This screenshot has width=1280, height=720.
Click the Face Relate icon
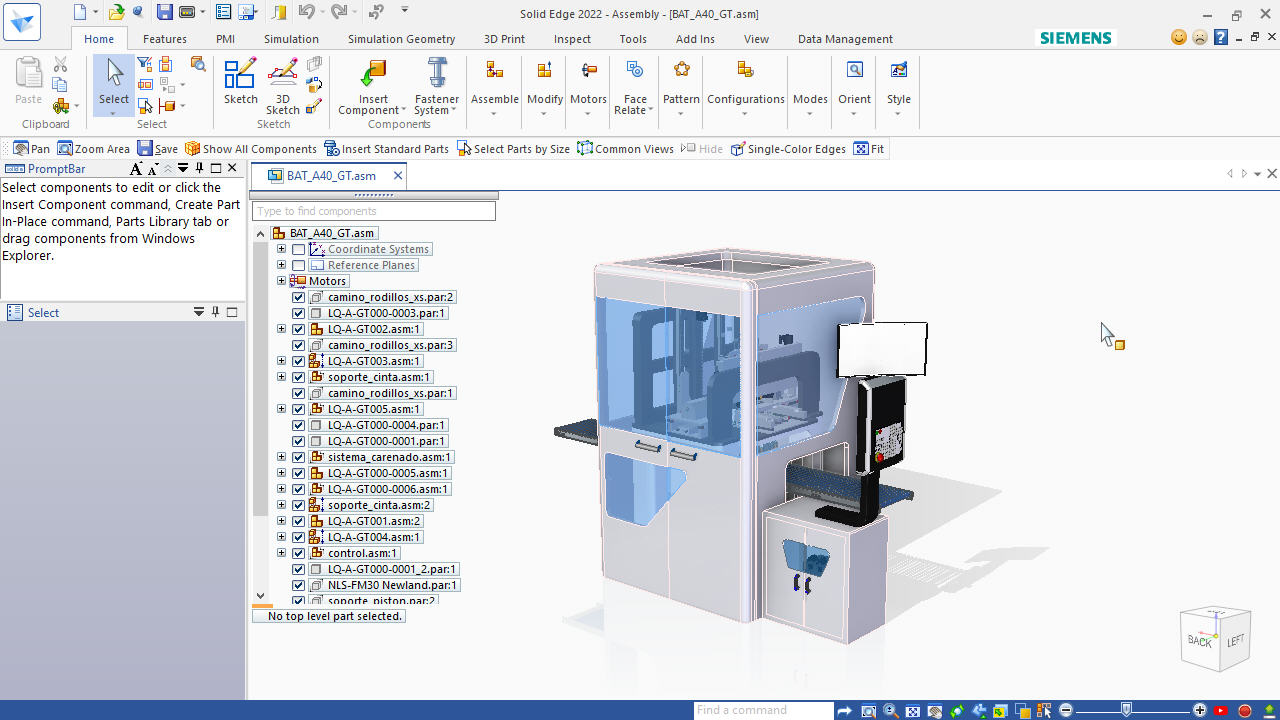(635, 70)
